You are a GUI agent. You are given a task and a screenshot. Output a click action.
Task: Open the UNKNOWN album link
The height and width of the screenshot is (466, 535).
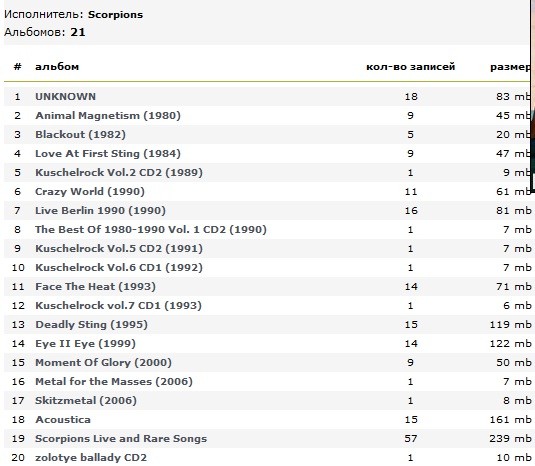click(x=66, y=97)
